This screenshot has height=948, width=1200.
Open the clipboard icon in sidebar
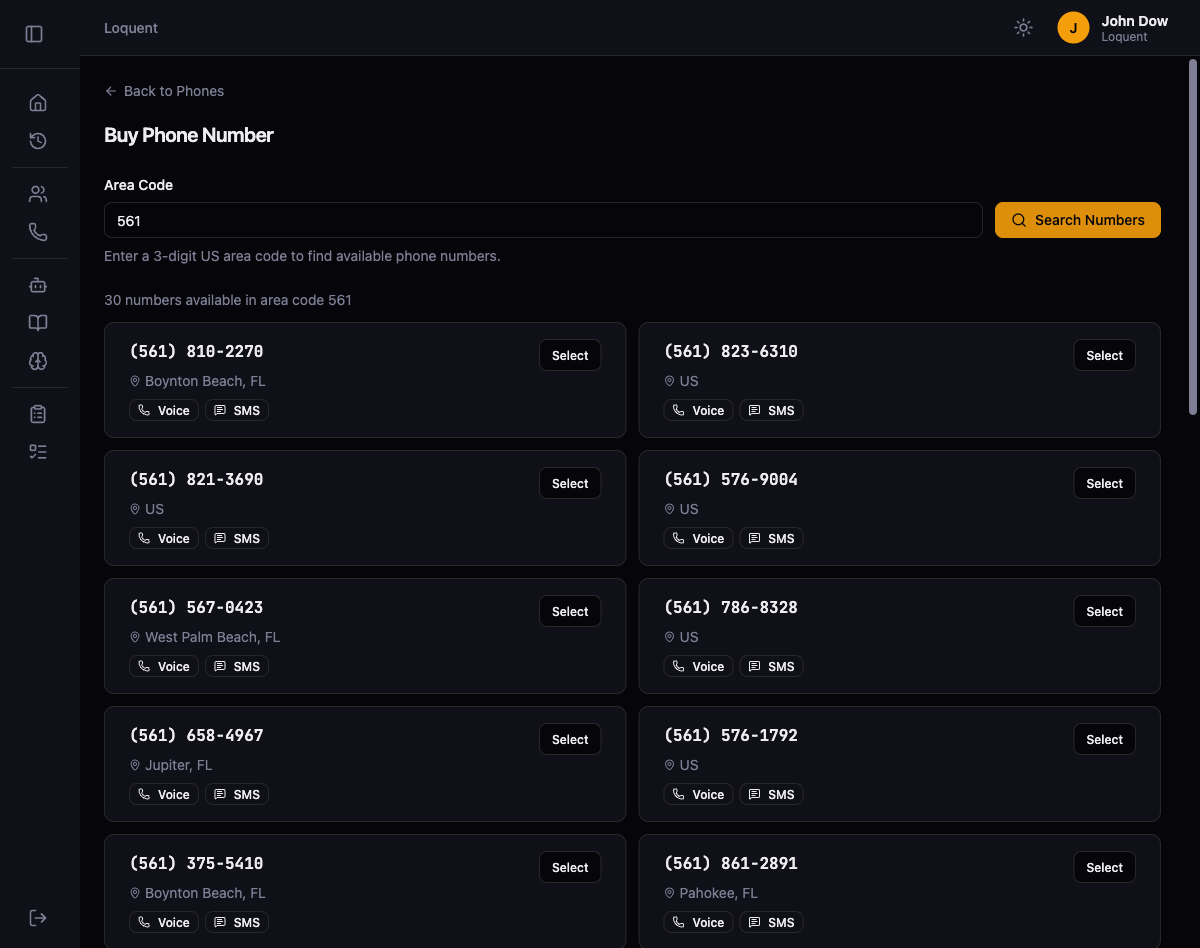point(38,414)
